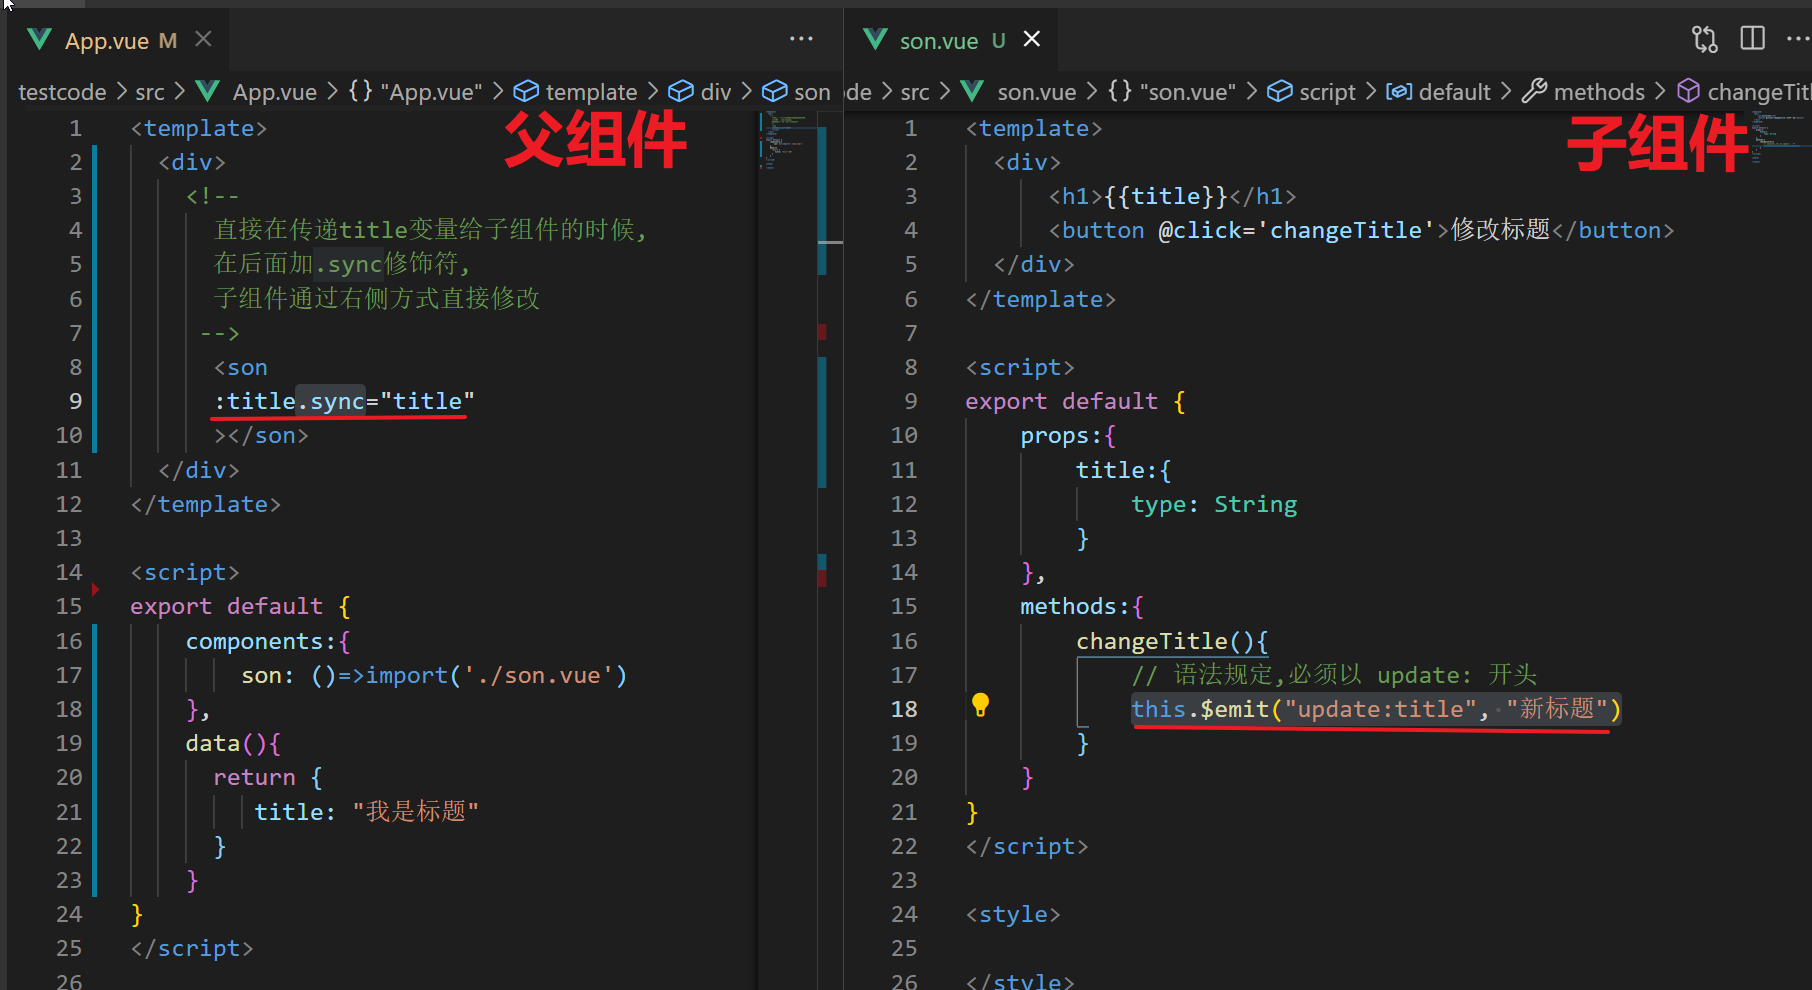The width and height of the screenshot is (1812, 990).
Task: Click 'export default {' in son.vue
Action: click(x=1075, y=401)
